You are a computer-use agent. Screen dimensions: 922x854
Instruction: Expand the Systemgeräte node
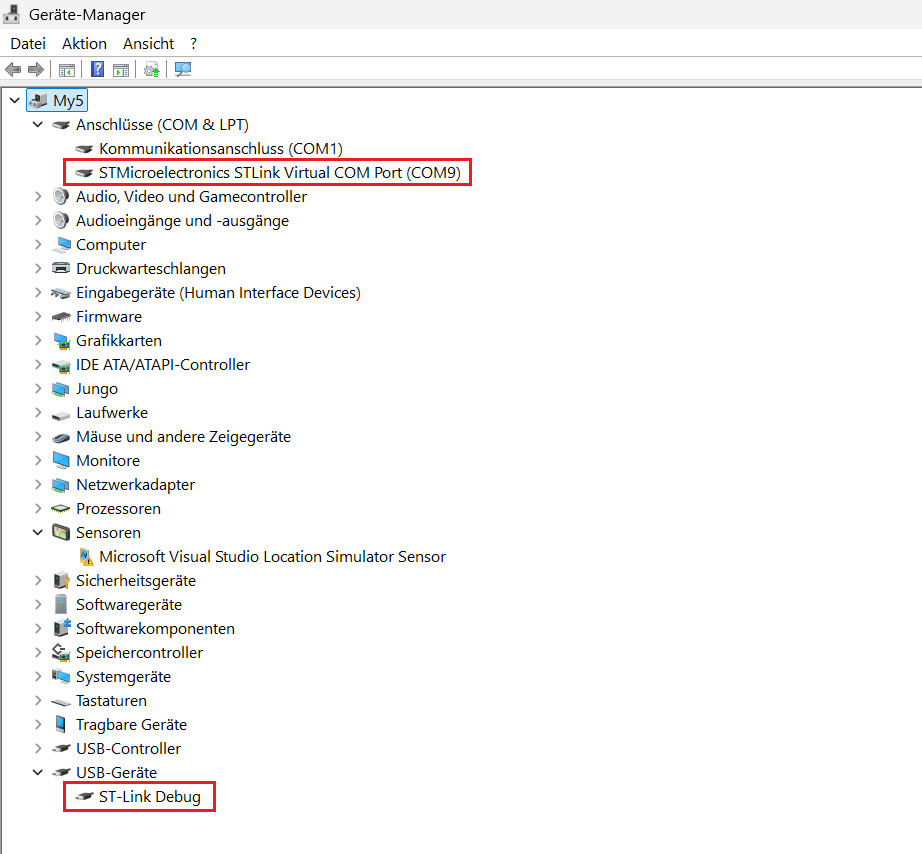(x=38, y=676)
